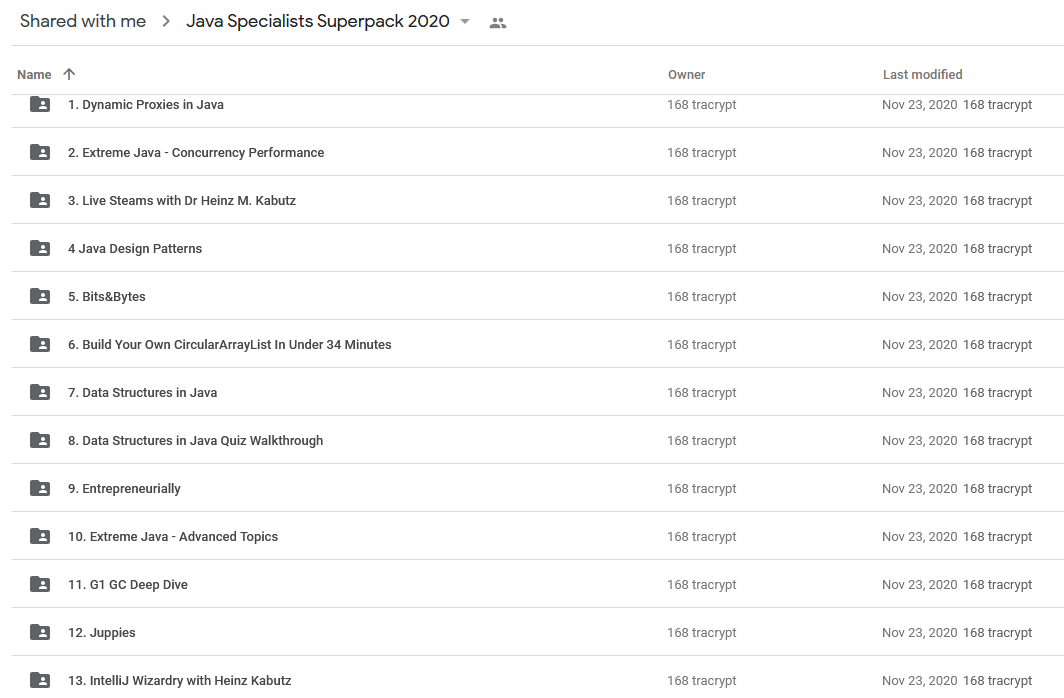The image size is (1064, 698).
Task: Select the '12. Juppies' folder name
Action: [x=102, y=633]
